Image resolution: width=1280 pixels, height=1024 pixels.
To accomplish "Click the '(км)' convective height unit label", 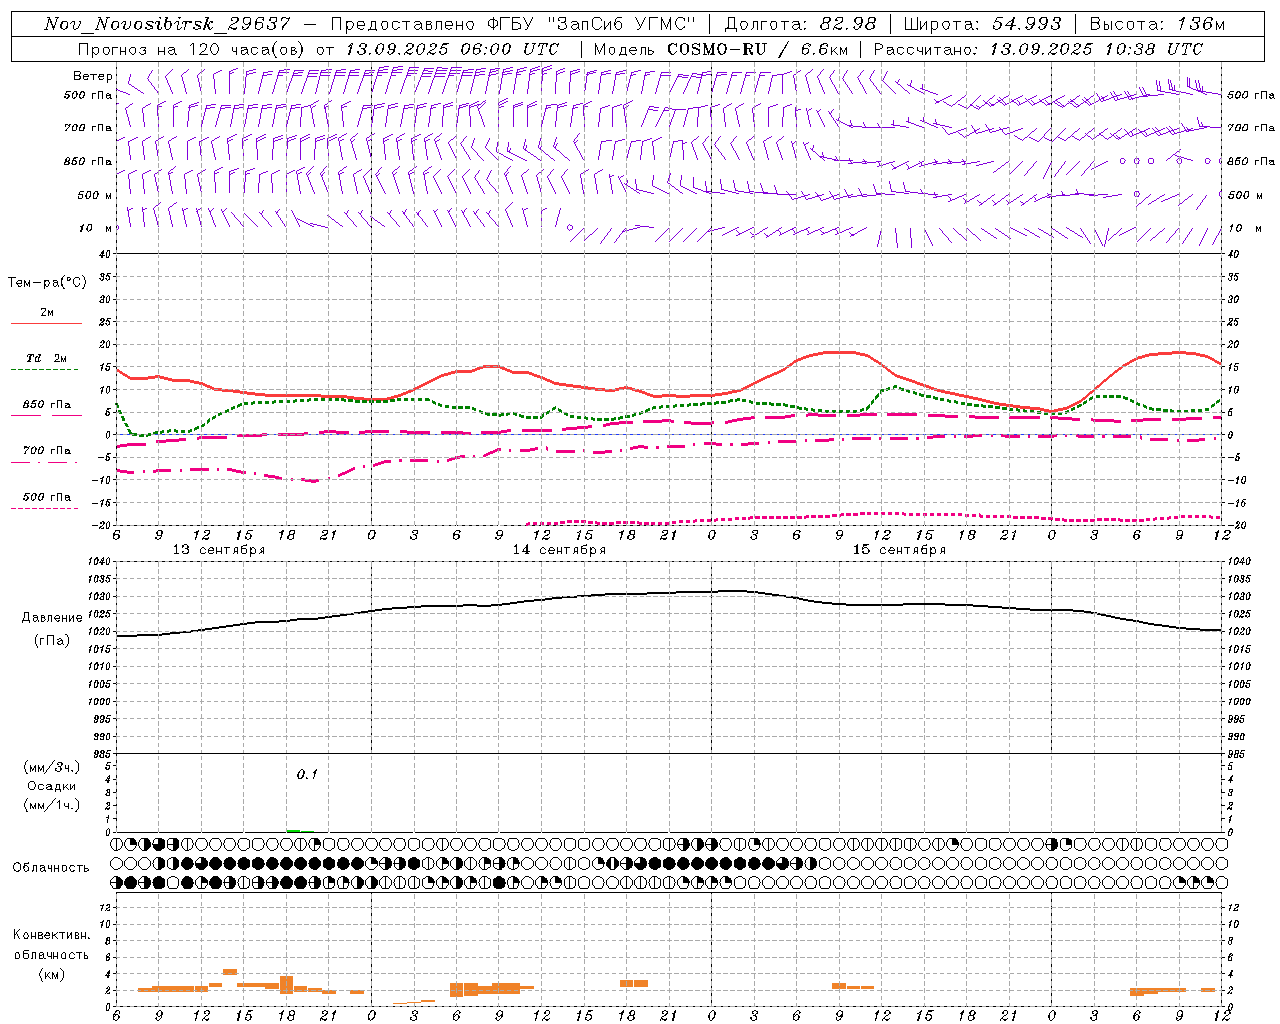I will (x=52, y=974).
